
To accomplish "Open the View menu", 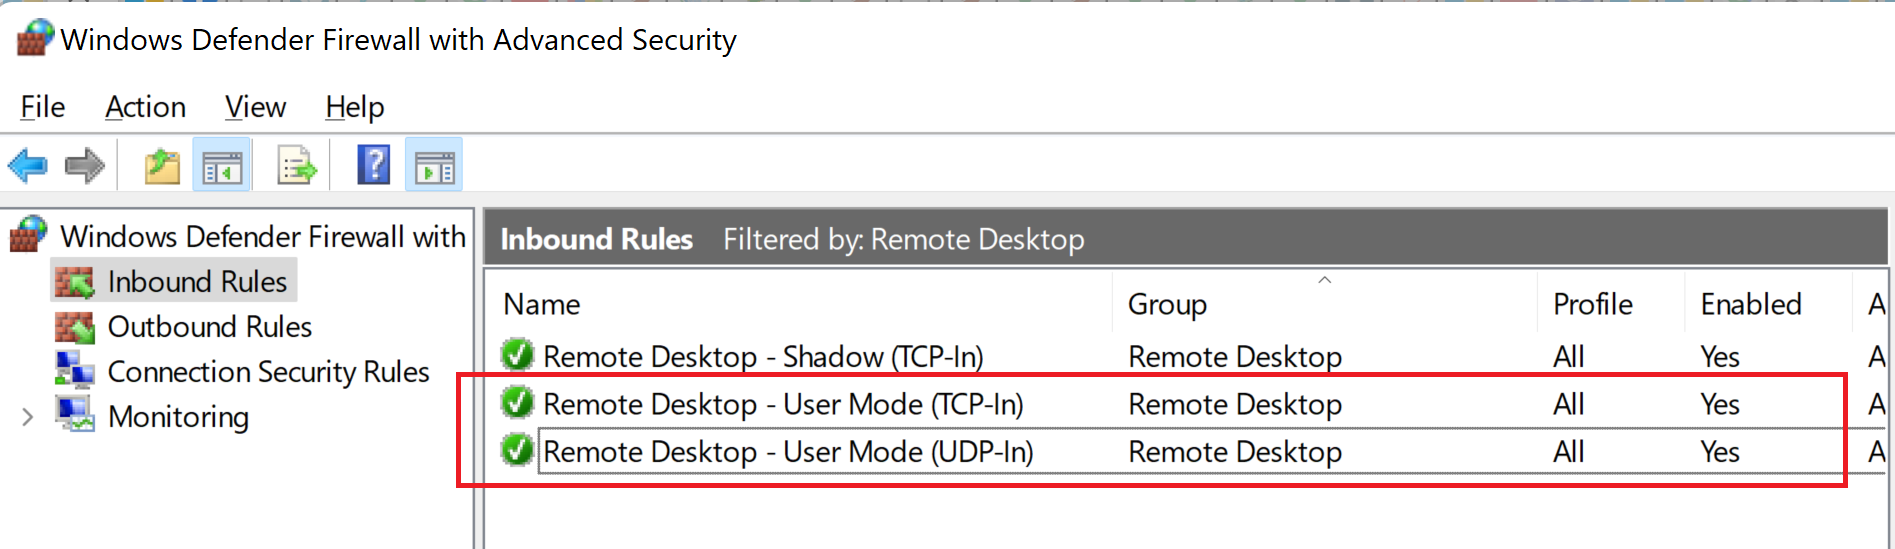I will click(x=255, y=107).
